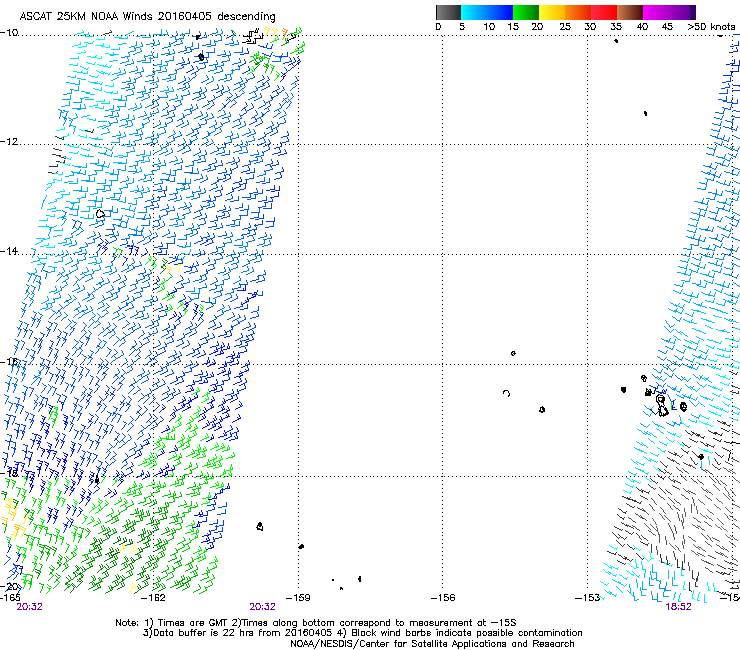The image size is (740, 650).
Task: Click the magenta 40–45 knot legend segment
Action: coord(656,12)
